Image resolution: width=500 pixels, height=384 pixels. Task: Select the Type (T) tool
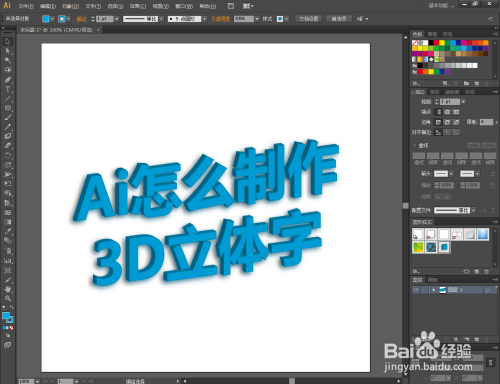click(8, 89)
